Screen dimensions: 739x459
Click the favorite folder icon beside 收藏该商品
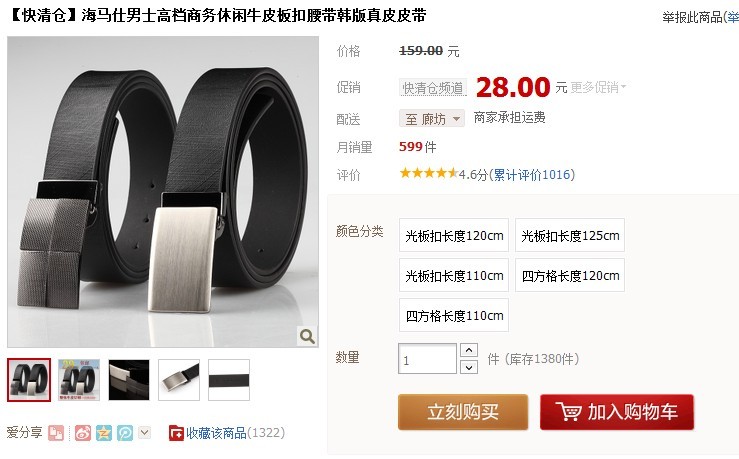click(176, 433)
